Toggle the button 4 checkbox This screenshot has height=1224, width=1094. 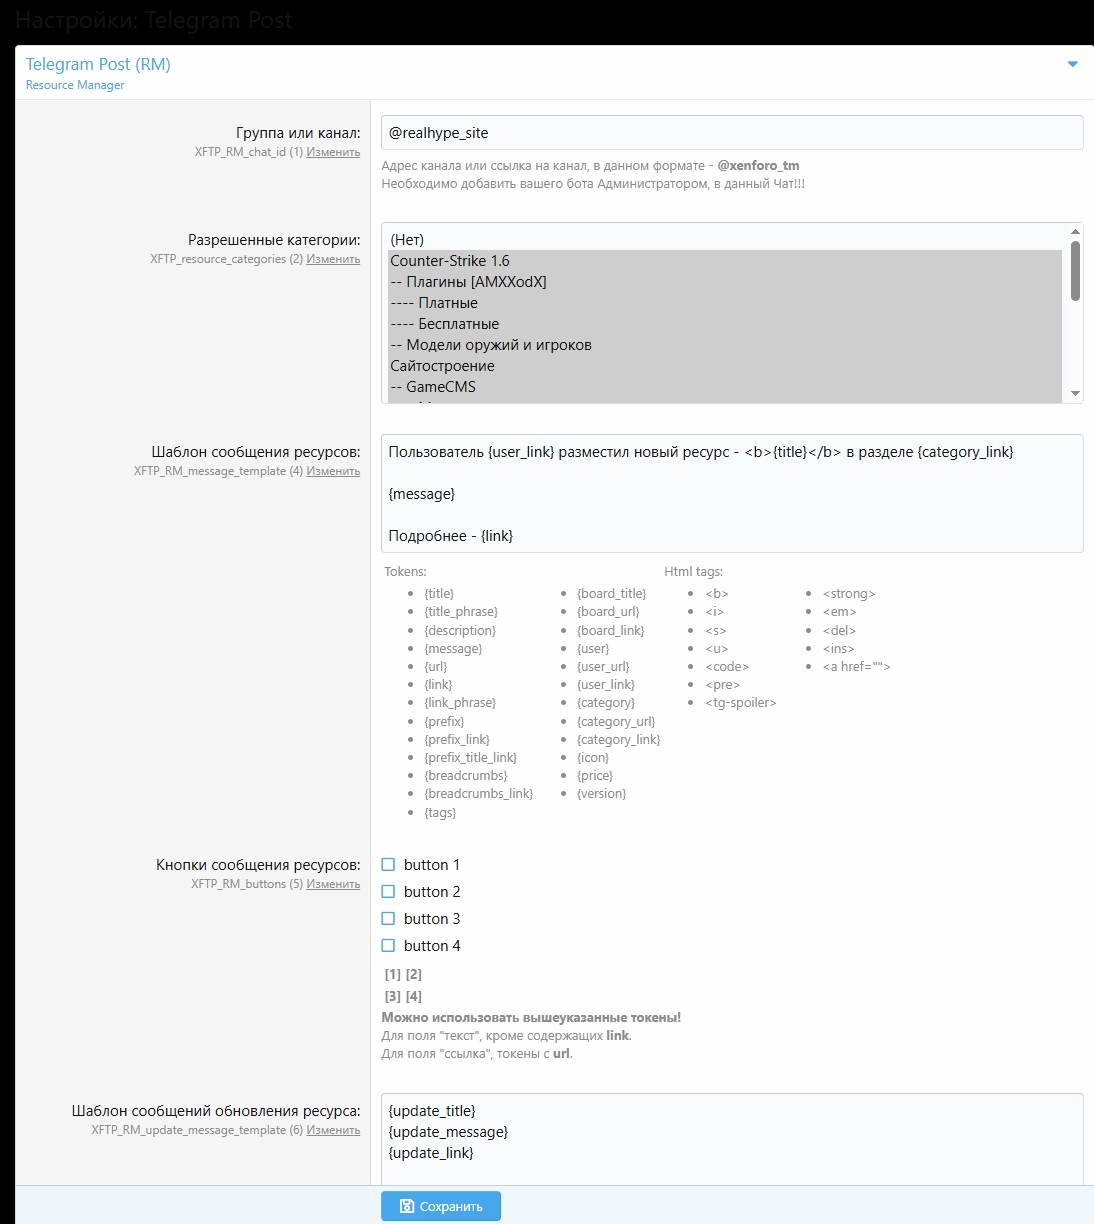(x=389, y=946)
